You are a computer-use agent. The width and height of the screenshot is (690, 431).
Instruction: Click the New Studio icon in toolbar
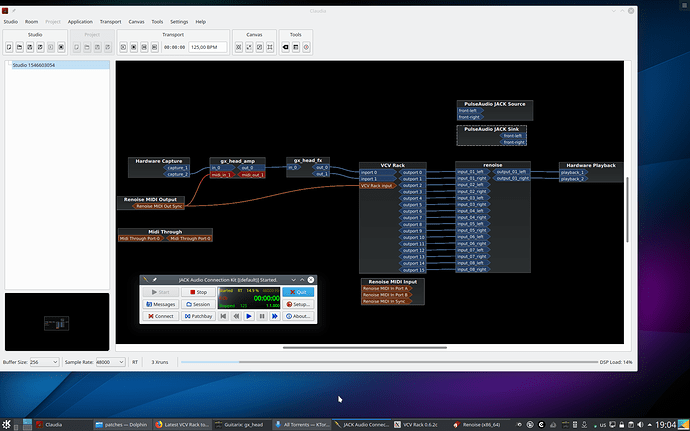coord(9,47)
